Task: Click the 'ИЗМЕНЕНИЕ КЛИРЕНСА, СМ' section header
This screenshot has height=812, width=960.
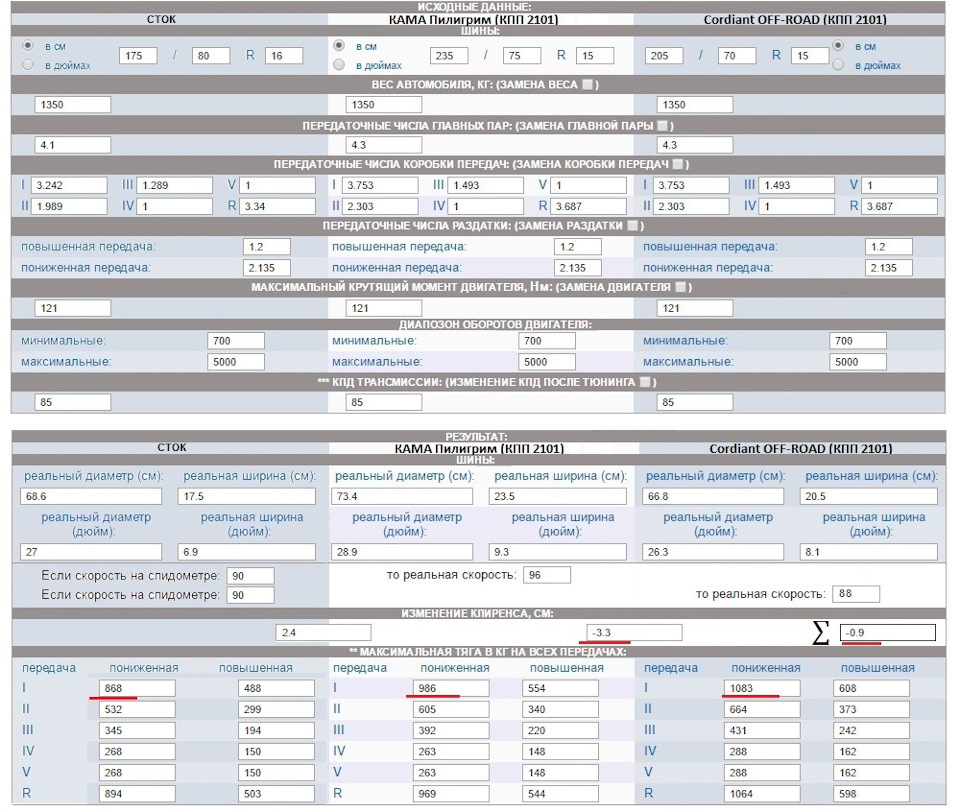Action: (x=478, y=613)
